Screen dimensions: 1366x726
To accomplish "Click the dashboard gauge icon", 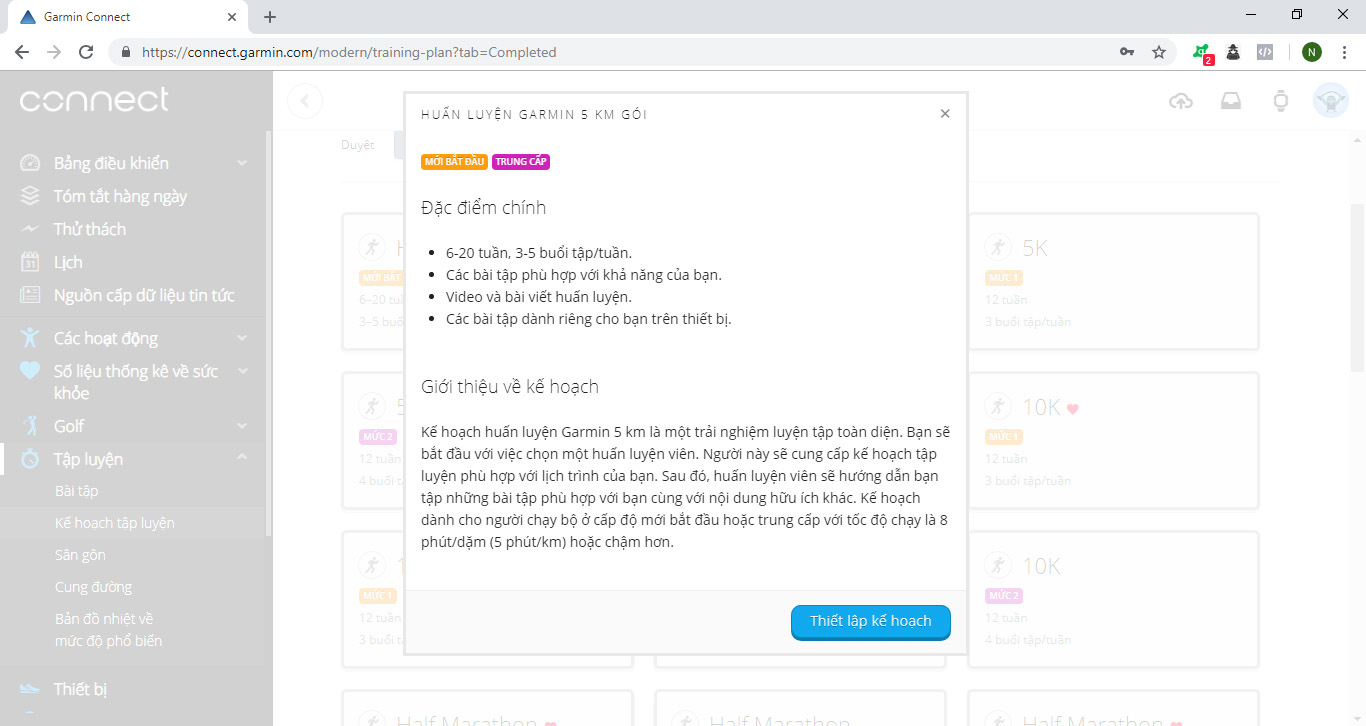I will [x=31, y=163].
